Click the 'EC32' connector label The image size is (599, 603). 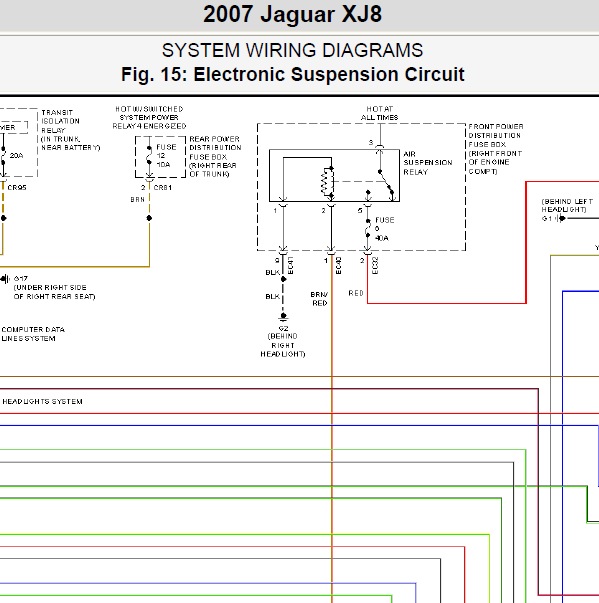click(x=376, y=265)
